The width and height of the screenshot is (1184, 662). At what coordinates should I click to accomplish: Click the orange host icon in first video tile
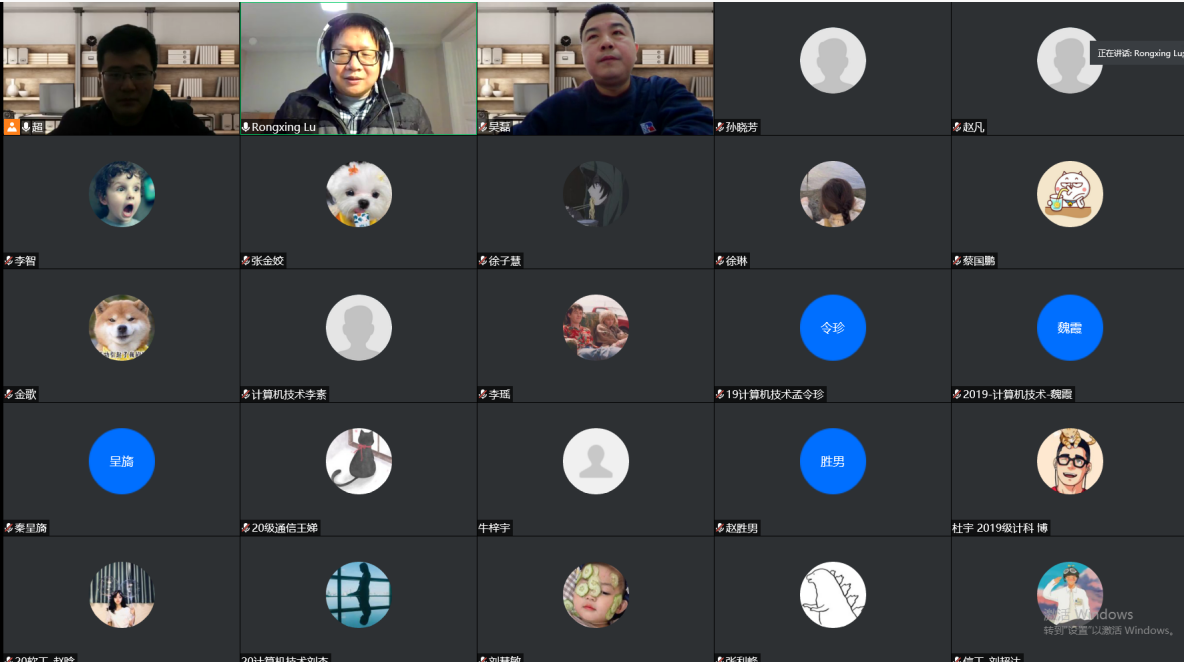[x=11, y=127]
